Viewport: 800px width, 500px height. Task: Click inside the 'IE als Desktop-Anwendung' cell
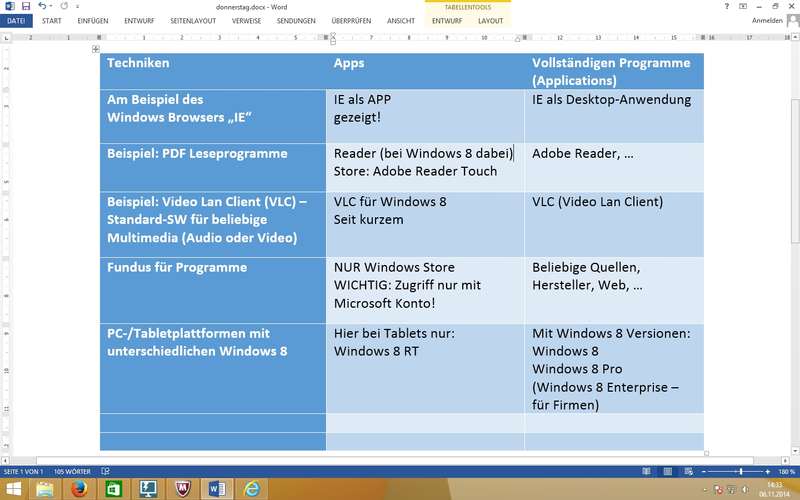611,100
